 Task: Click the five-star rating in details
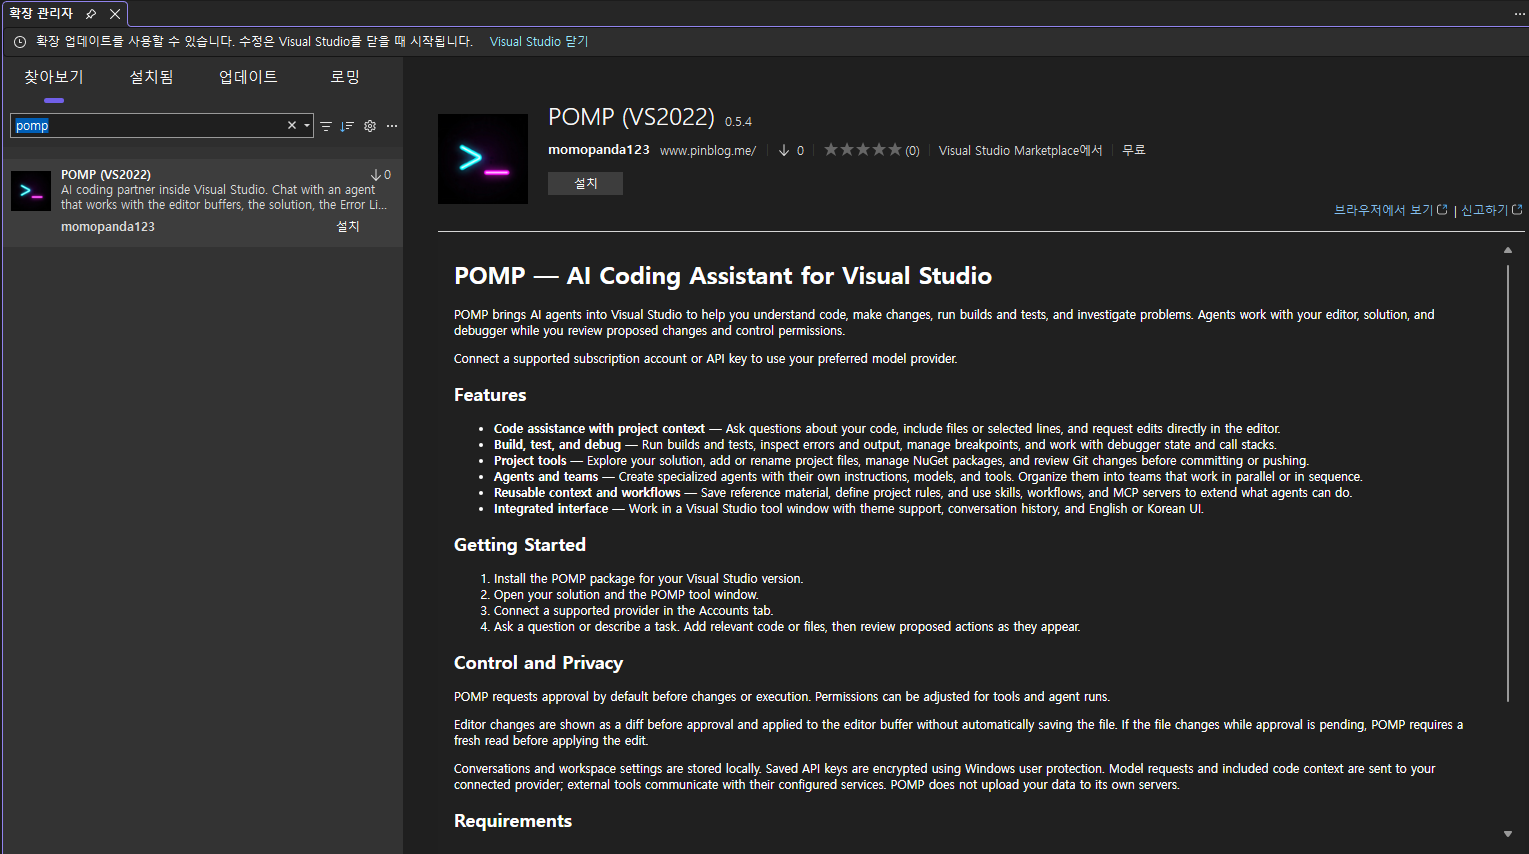click(x=862, y=150)
